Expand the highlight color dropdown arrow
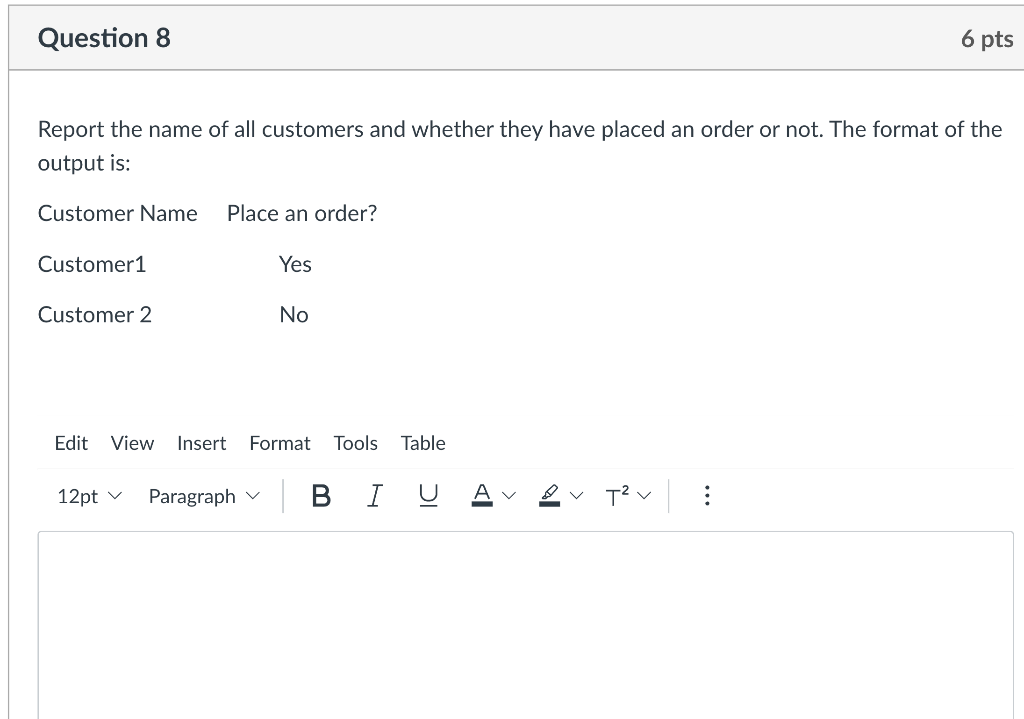Viewport: 1024px width, 719px height. tap(578, 496)
